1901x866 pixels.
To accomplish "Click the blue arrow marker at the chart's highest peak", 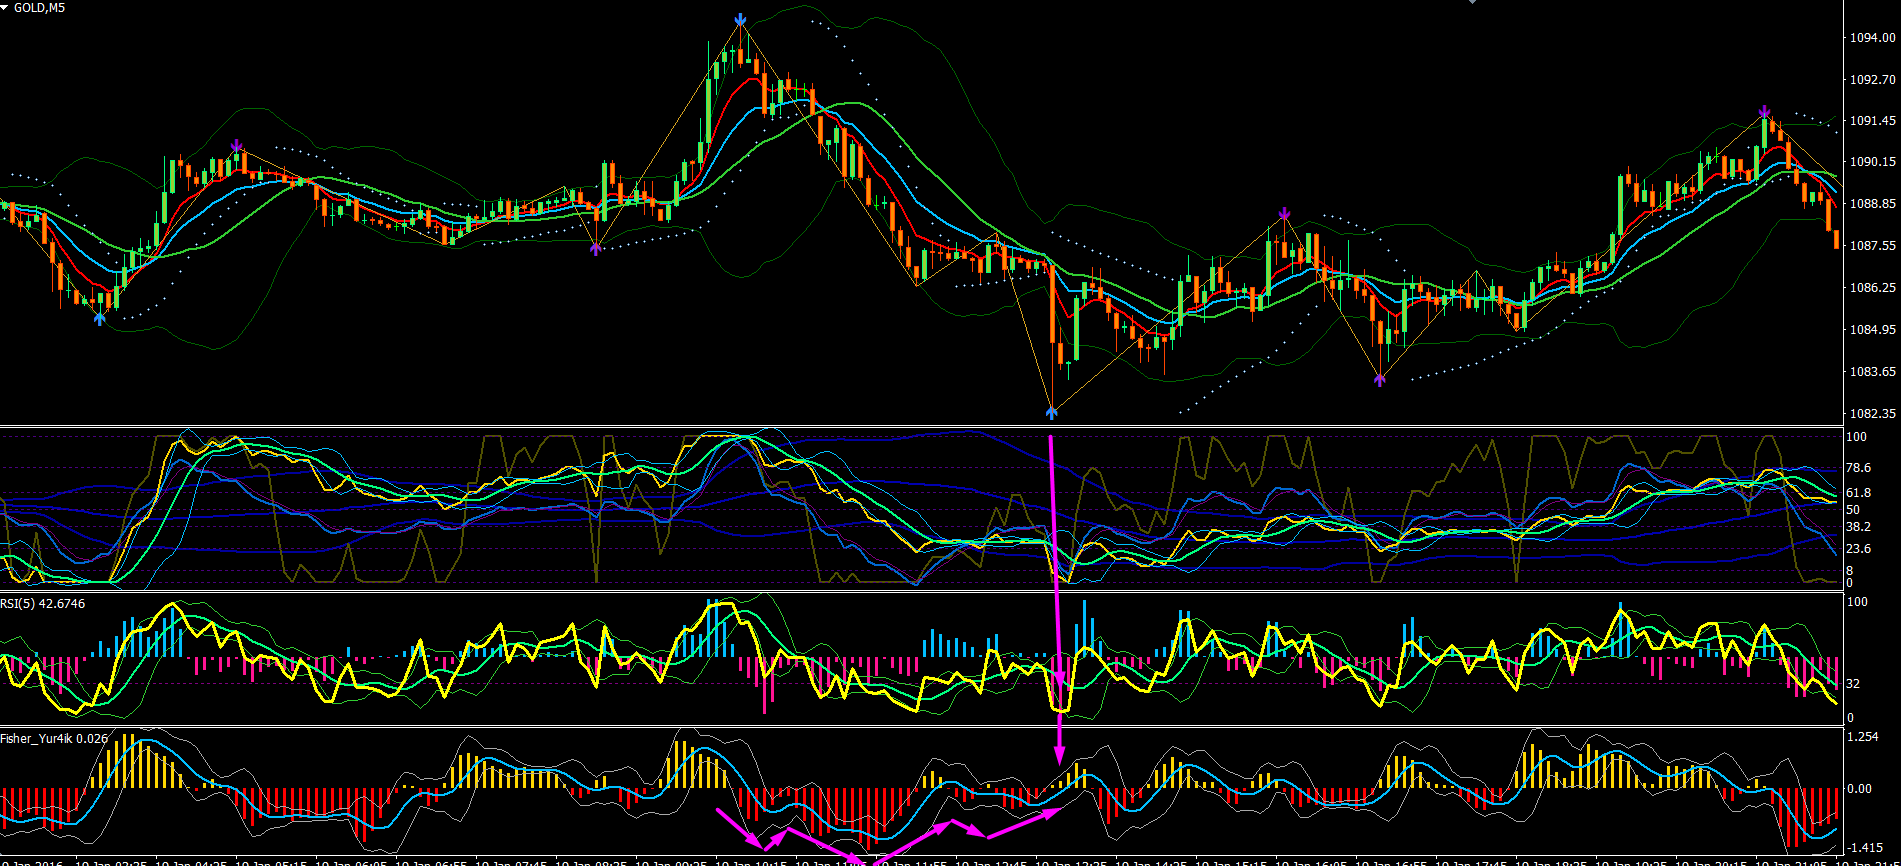I will (740, 19).
